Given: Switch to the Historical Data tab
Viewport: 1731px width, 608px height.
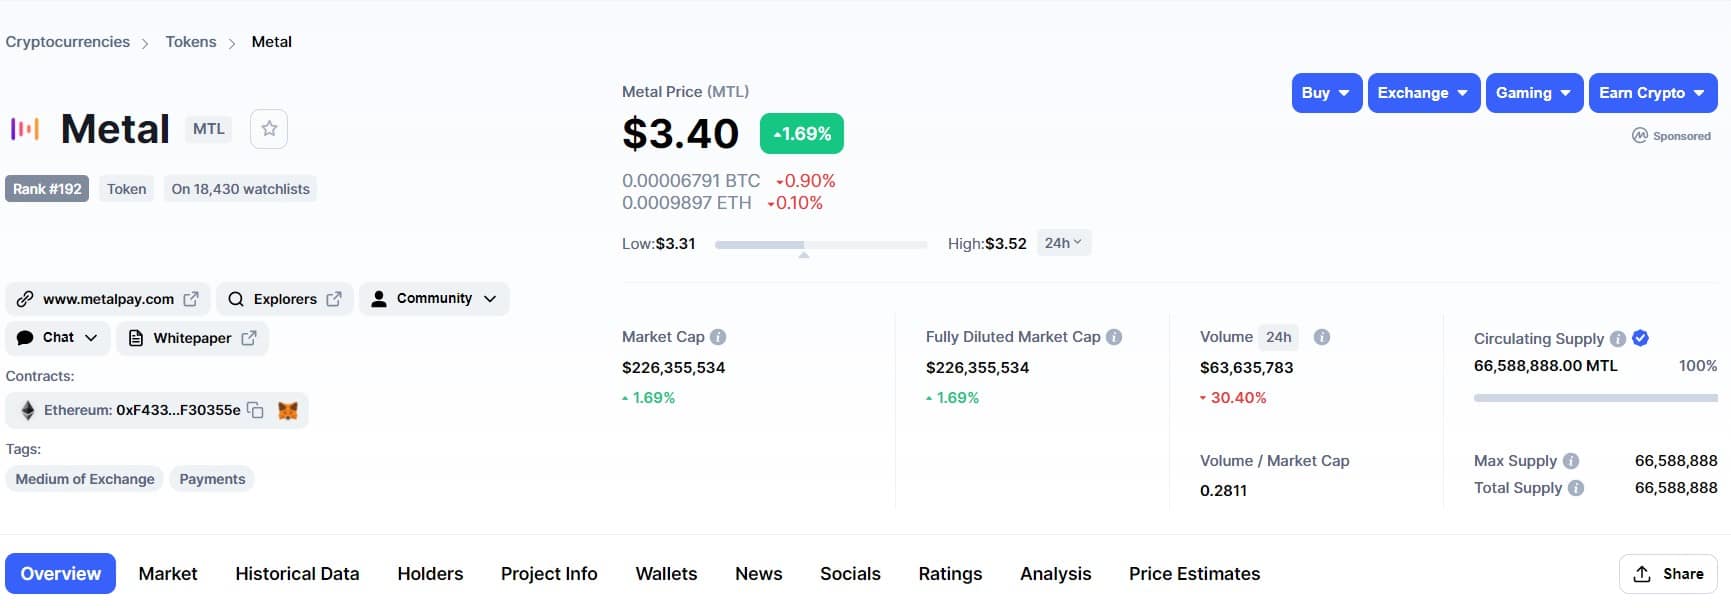Looking at the screenshot, I should (297, 574).
